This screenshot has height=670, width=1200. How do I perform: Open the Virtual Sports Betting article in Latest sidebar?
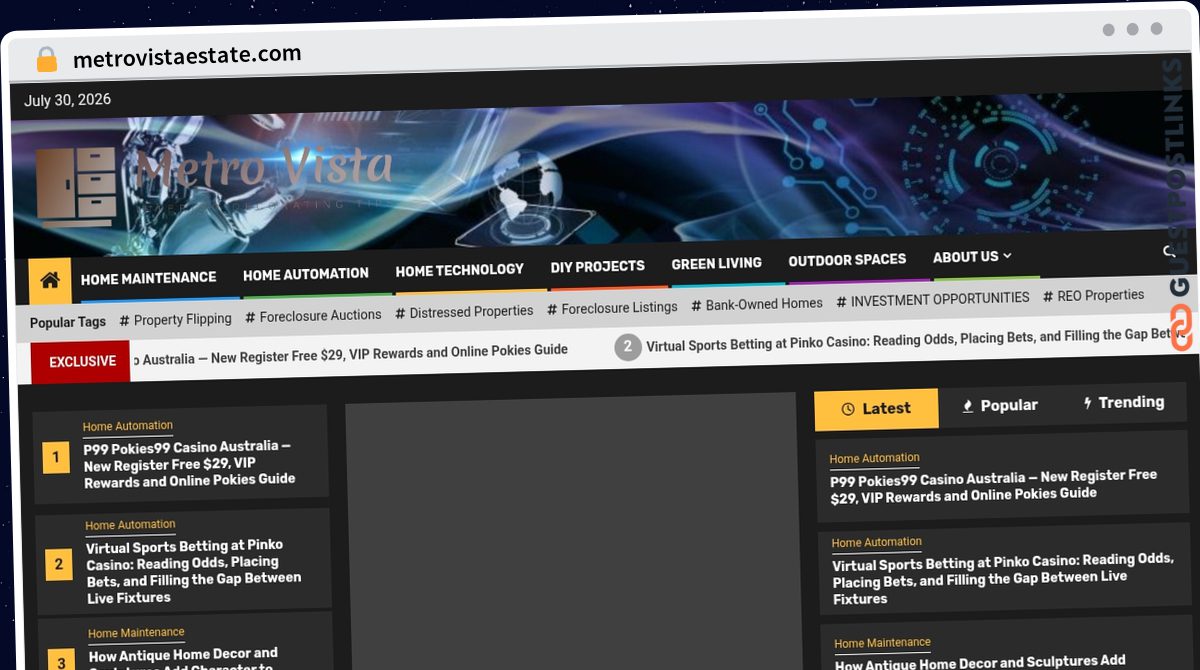click(x=1003, y=579)
